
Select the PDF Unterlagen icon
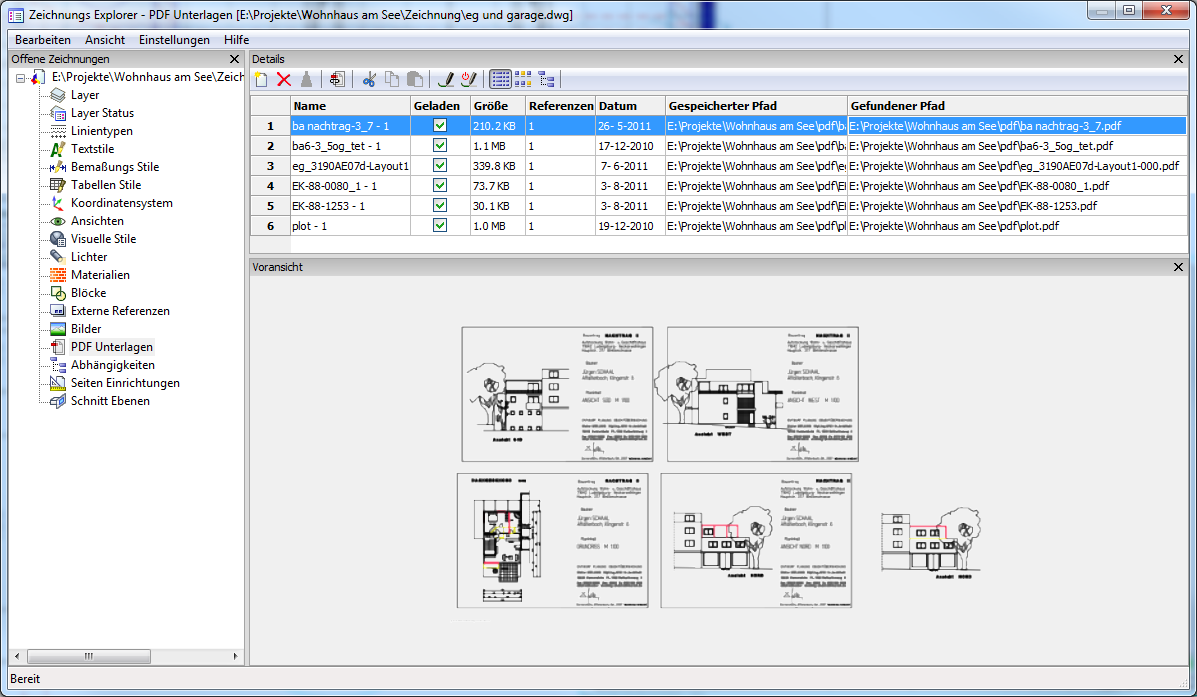click(x=58, y=347)
